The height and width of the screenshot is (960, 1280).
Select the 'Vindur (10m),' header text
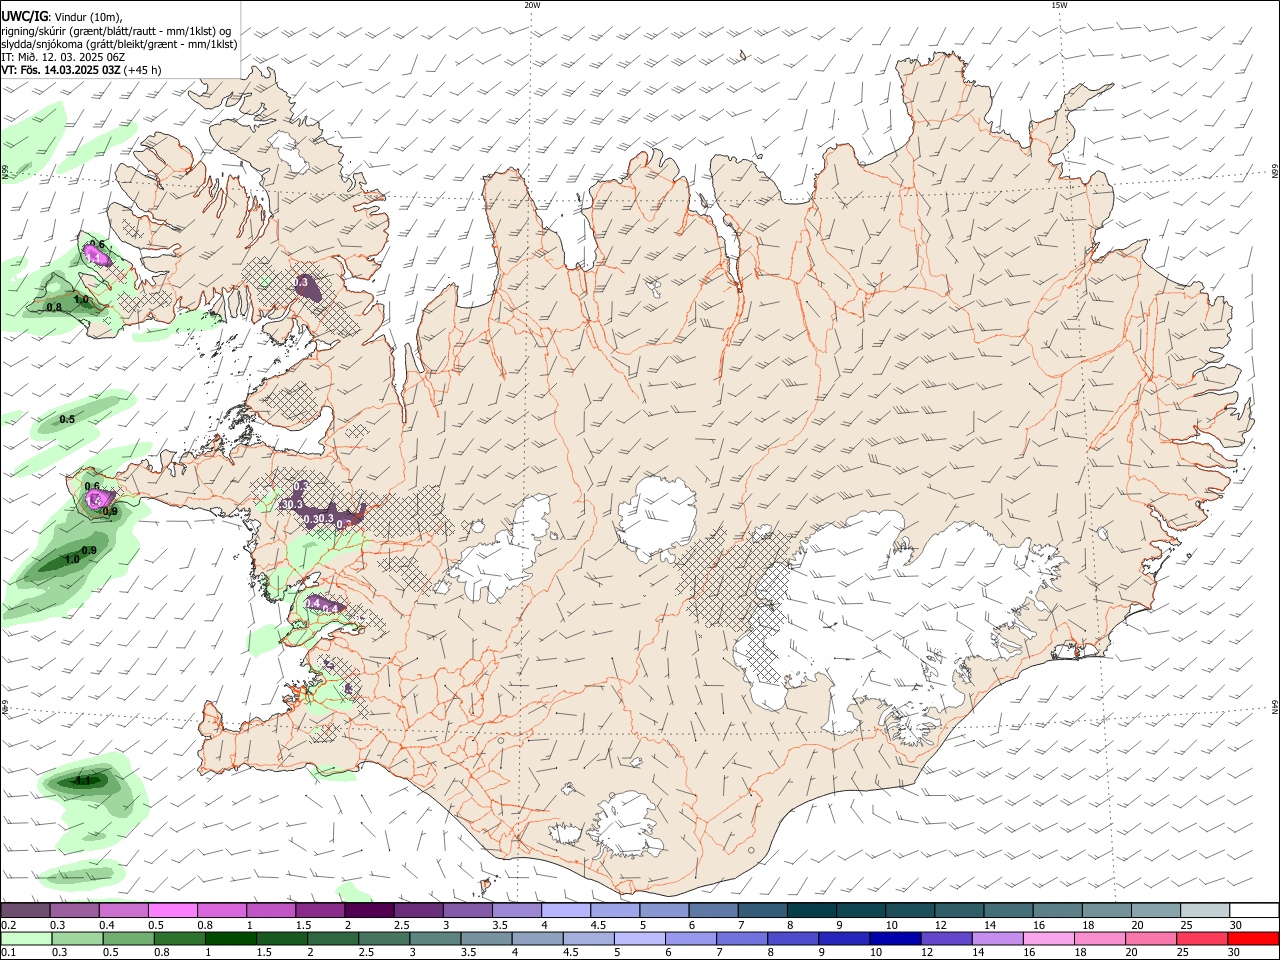[87, 16]
